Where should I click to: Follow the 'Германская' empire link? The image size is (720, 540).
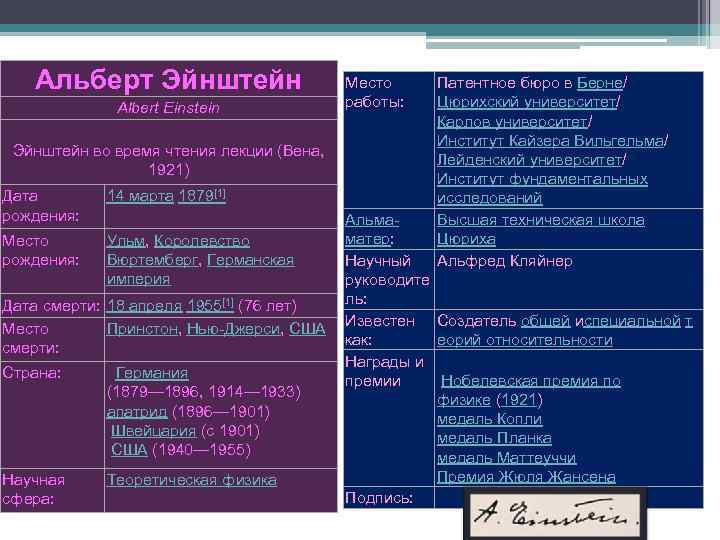point(251,260)
